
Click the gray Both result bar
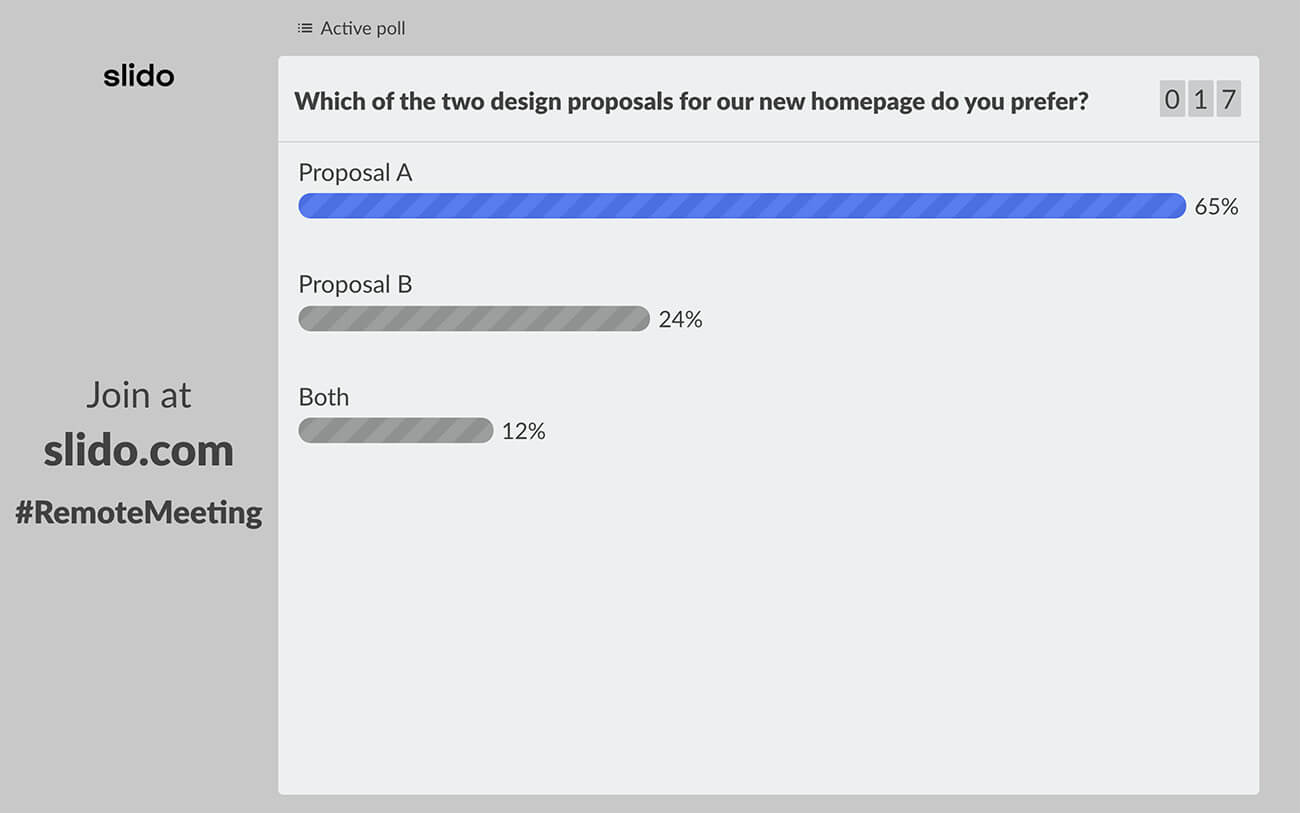tap(396, 431)
